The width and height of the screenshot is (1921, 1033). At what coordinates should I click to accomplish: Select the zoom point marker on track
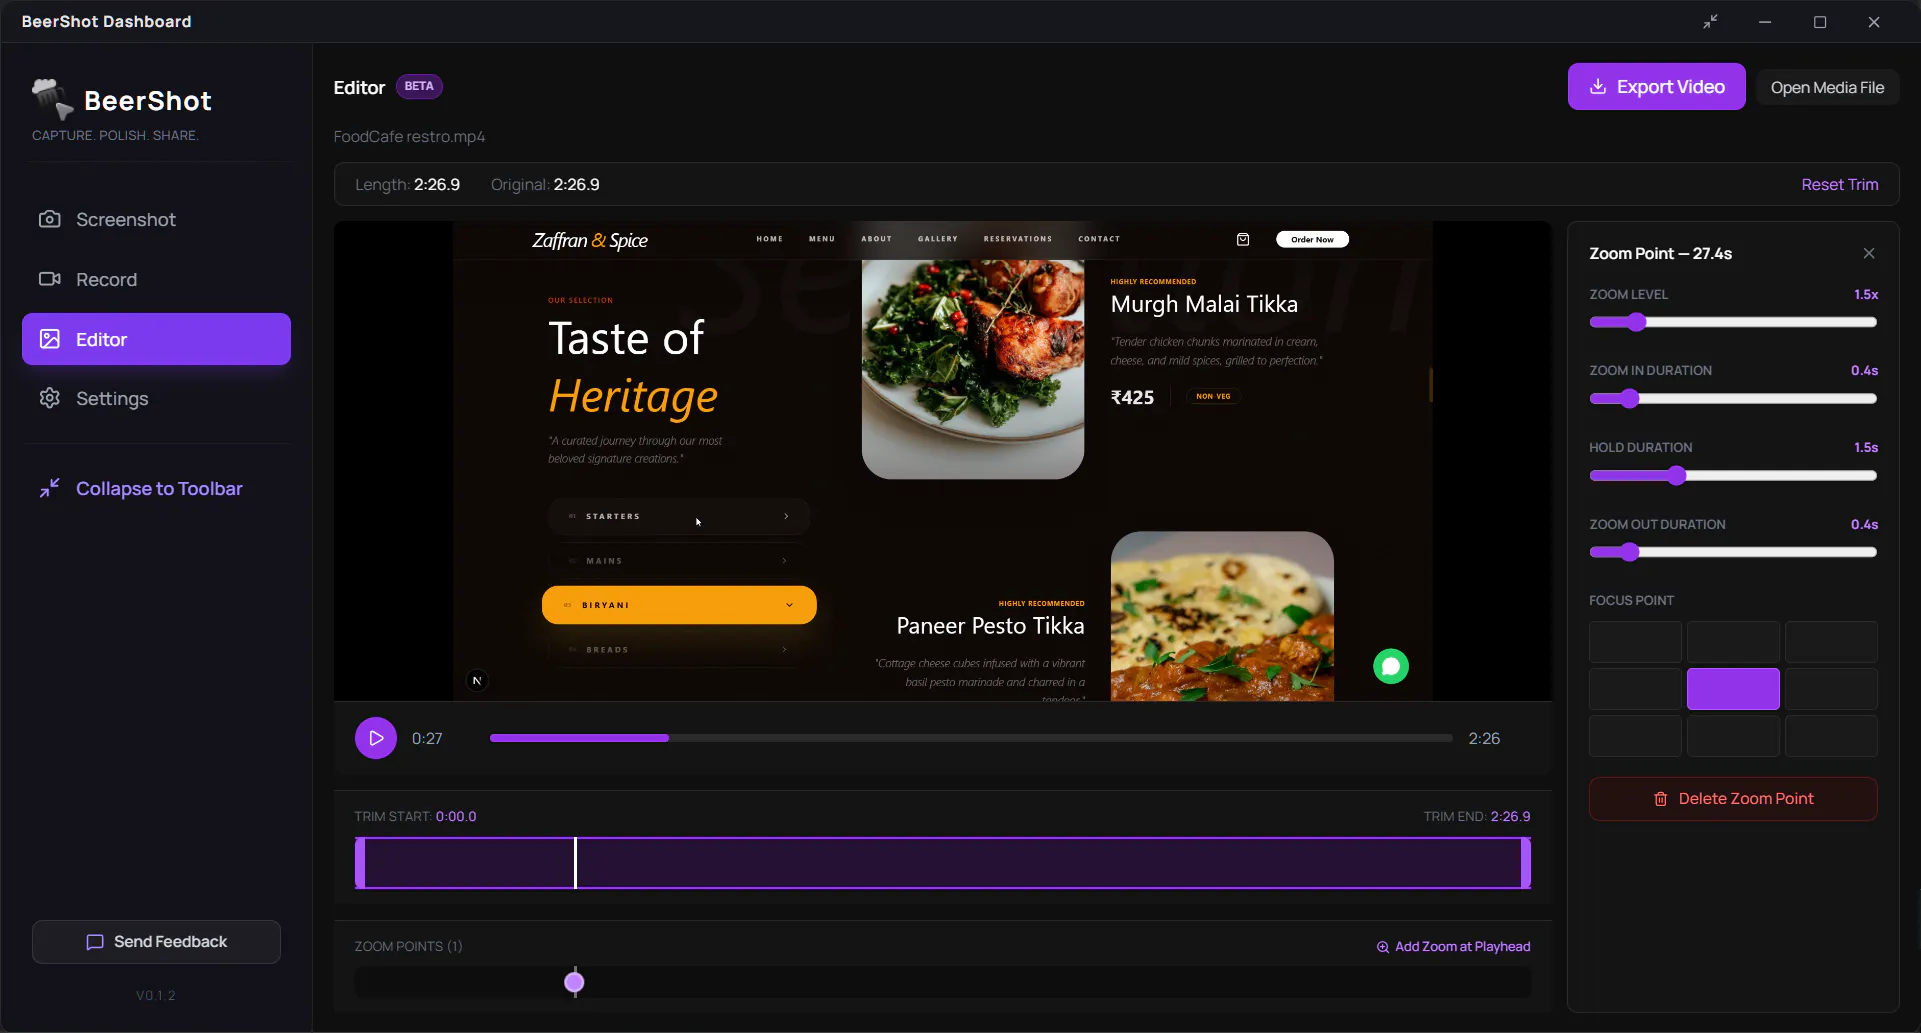tap(574, 983)
